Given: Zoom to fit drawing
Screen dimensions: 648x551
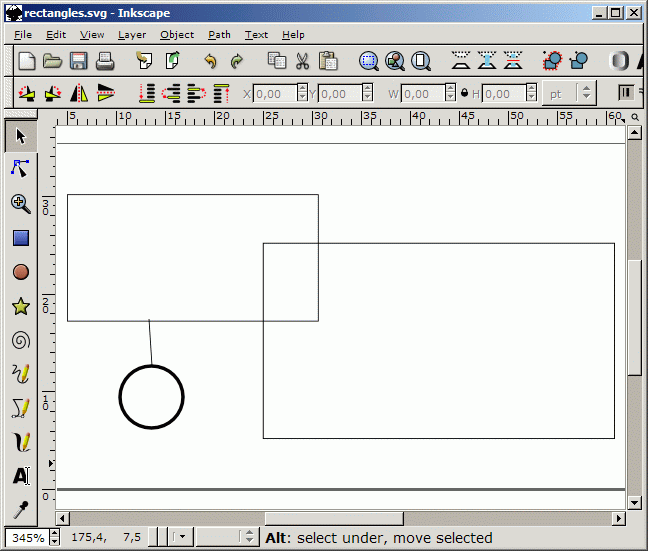Looking at the screenshot, I should [x=395, y=61].
